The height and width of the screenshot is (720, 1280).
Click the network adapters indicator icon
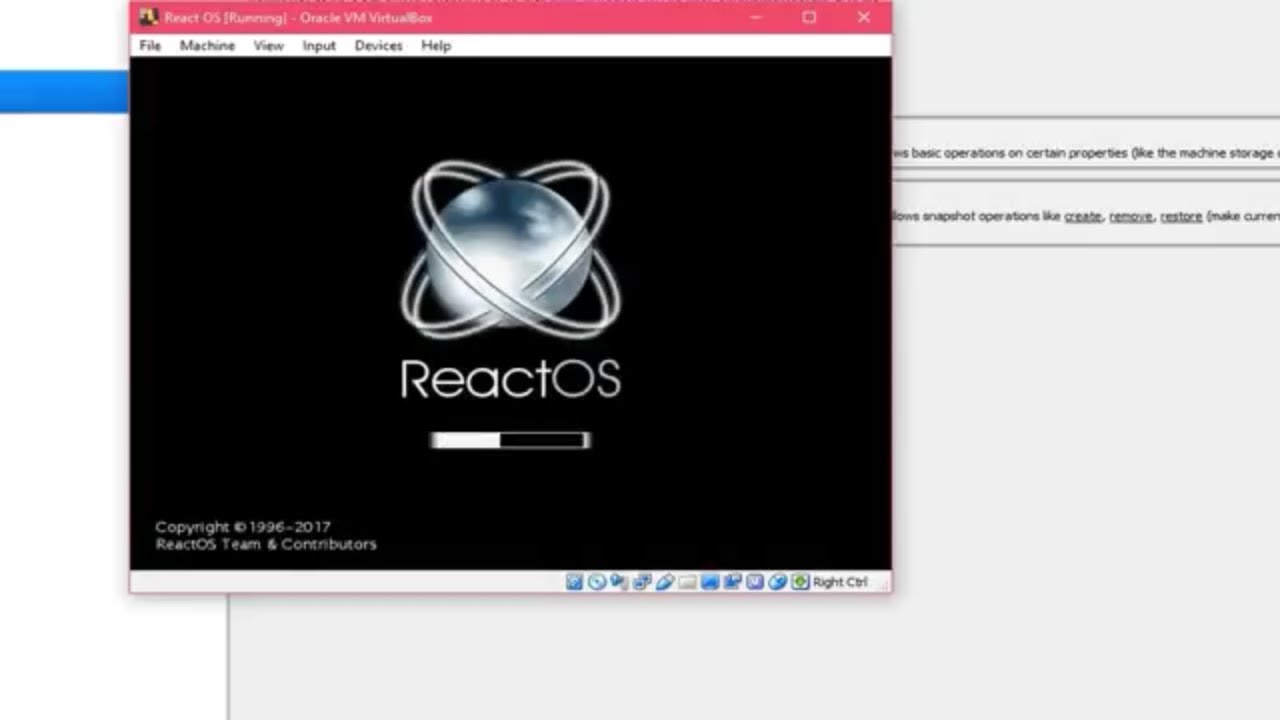(642, 582)
